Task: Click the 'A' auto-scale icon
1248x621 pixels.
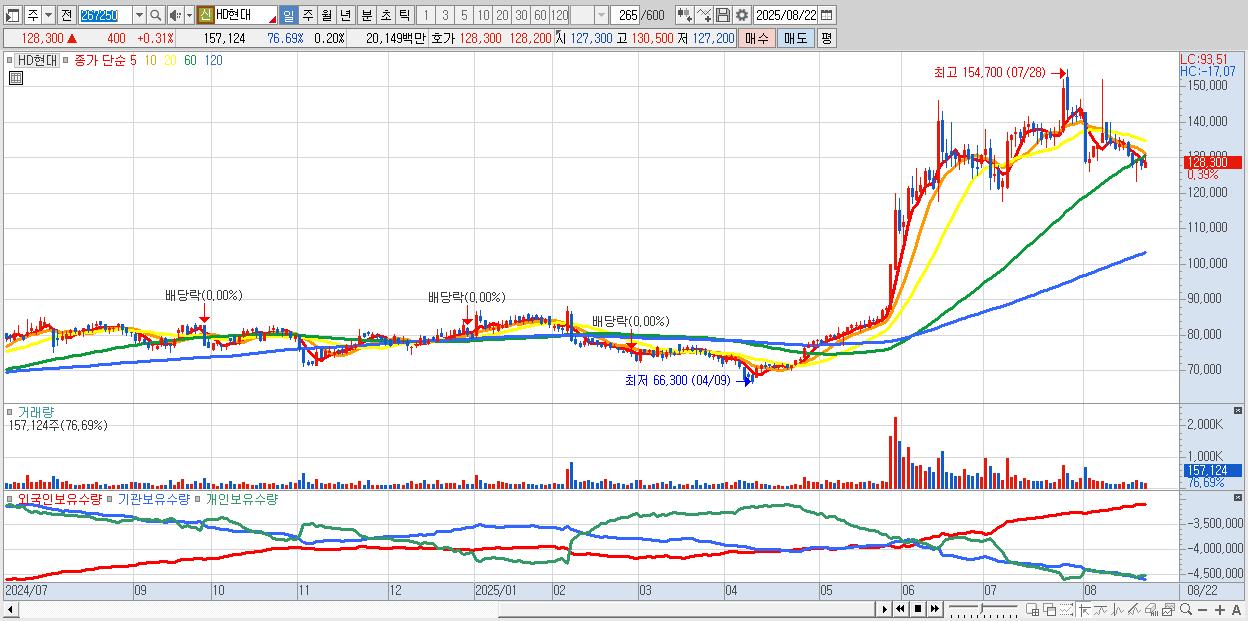Action: click(1236, 610)
